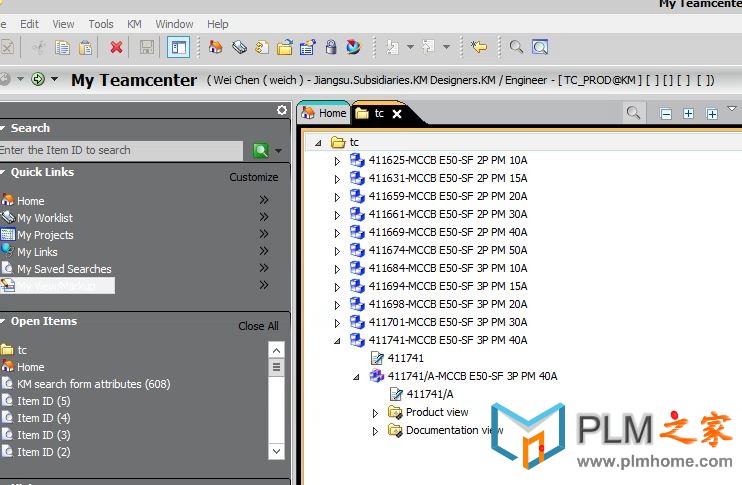Open the Edit menu
This screenshot has width=742, height=485.
click(29, 24)
